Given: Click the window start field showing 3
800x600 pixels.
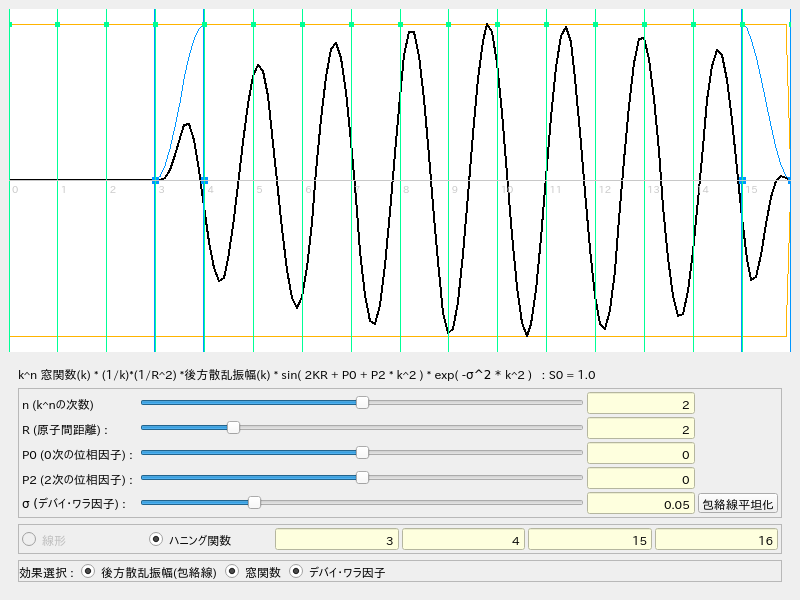Looking at the screenshot, I should (x=337, y=540).
